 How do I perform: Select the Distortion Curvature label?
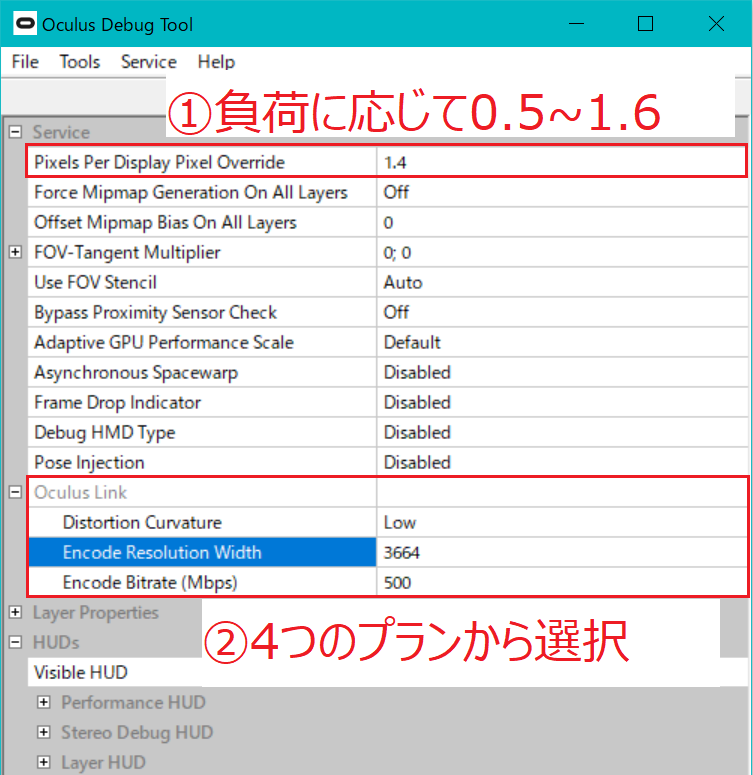click(142, 522)
